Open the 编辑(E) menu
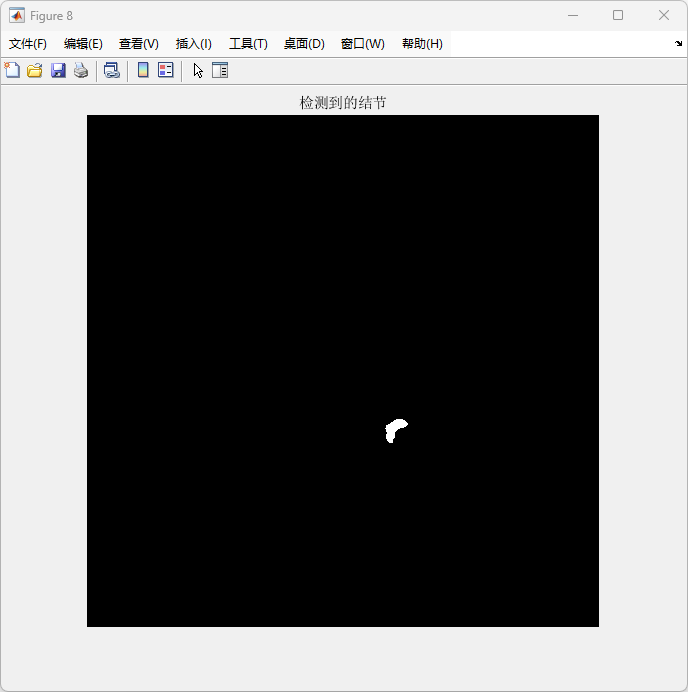This screenshot has width=688, height=692. [83, 44]
